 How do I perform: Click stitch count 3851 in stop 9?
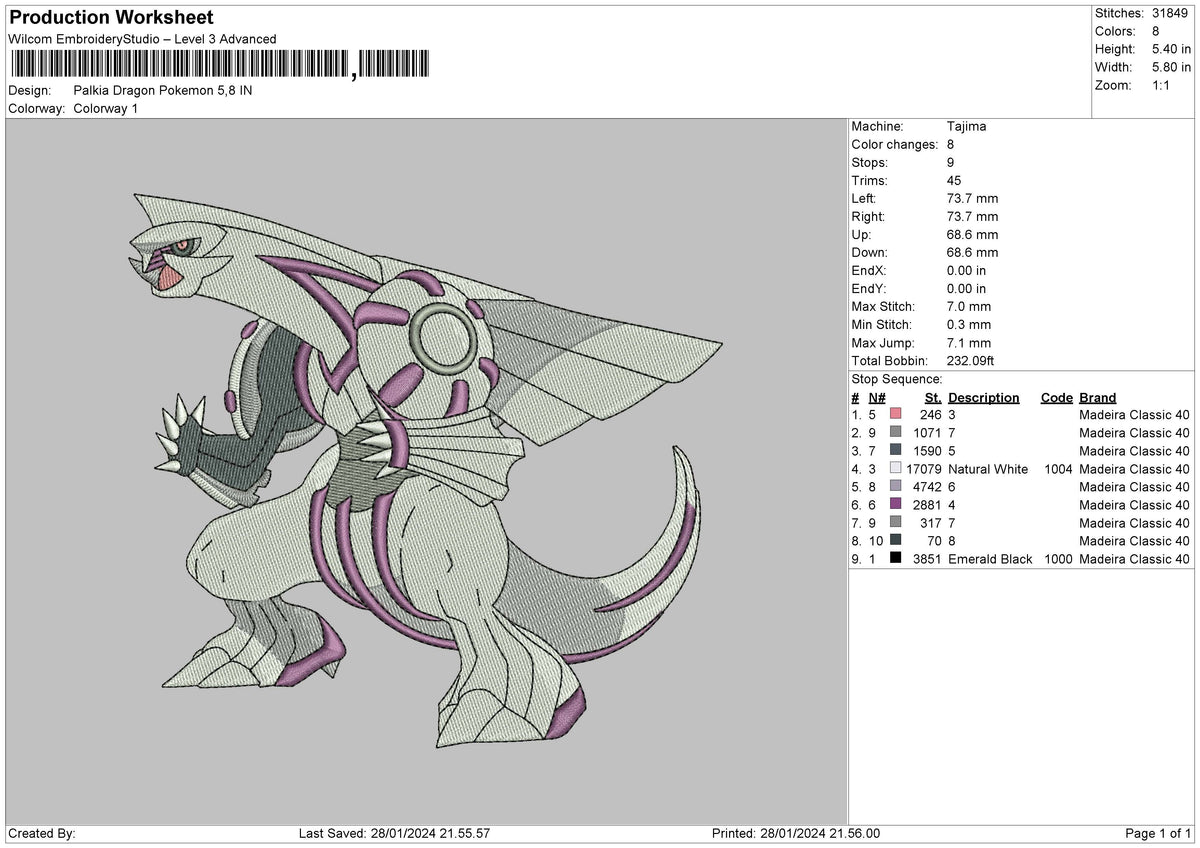click(x=928, y=559)
